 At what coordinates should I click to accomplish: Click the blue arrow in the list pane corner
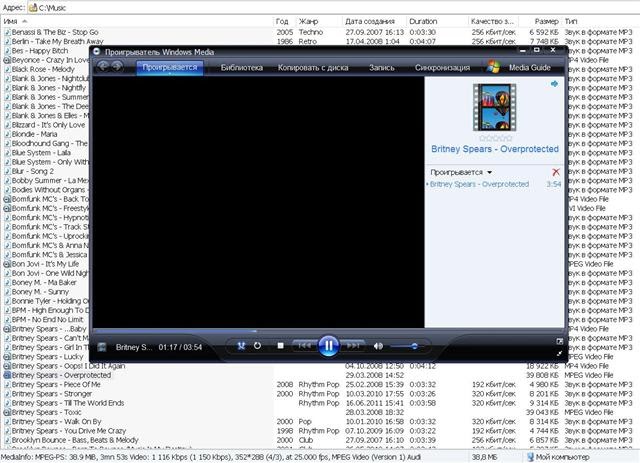pos(554,84)
